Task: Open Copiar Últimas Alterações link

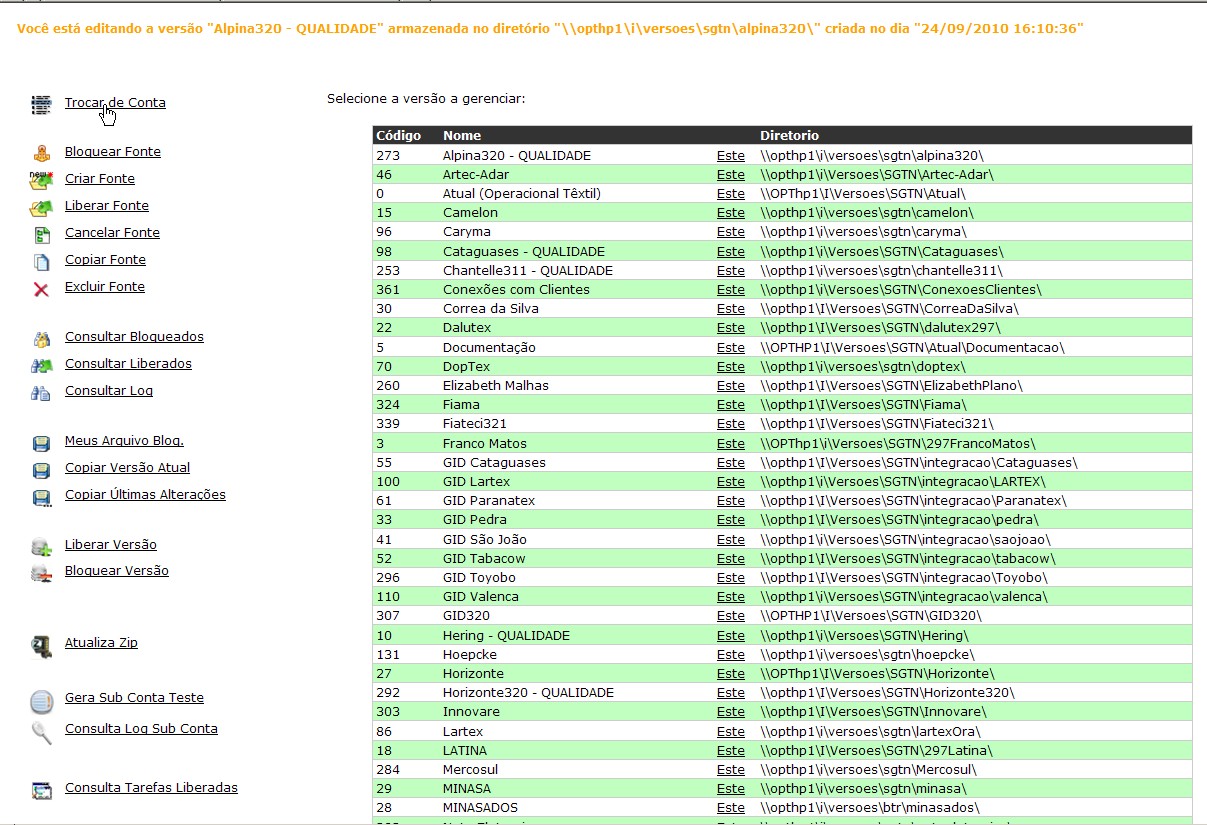Action: [145, 495]
